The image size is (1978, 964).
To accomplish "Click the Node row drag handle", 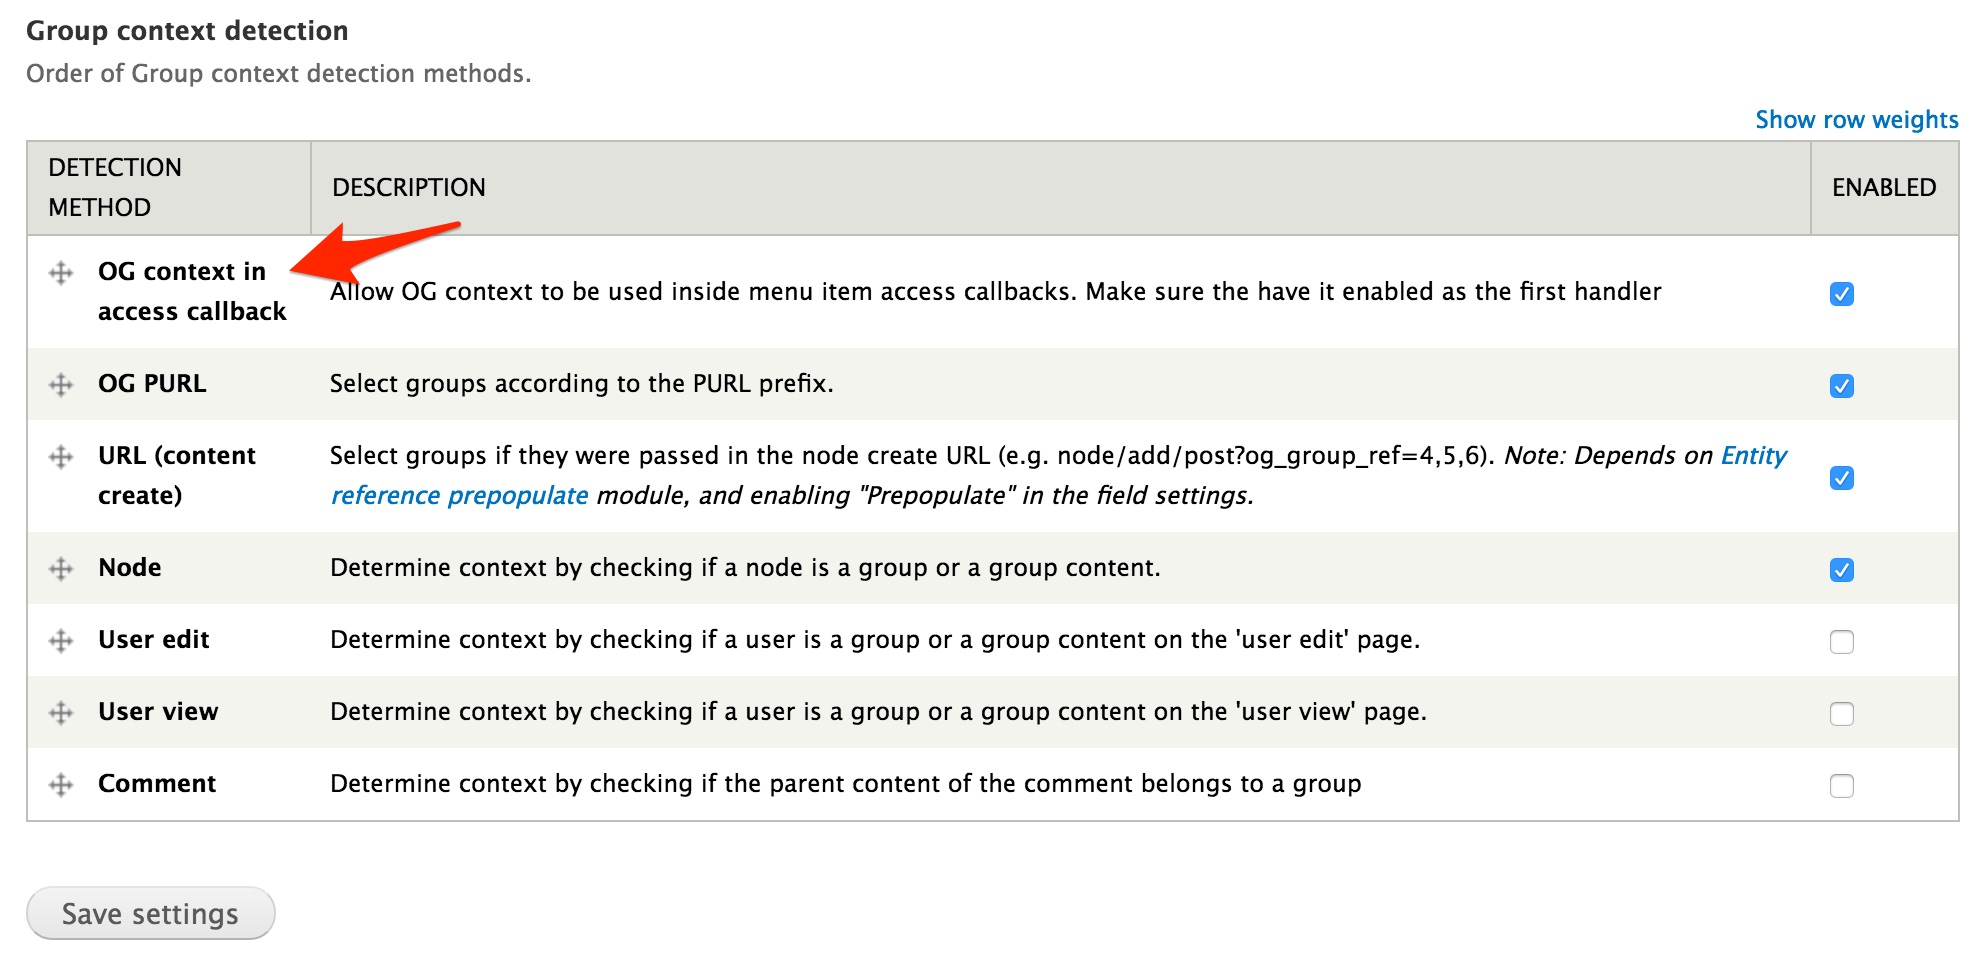I will [61, 568].
